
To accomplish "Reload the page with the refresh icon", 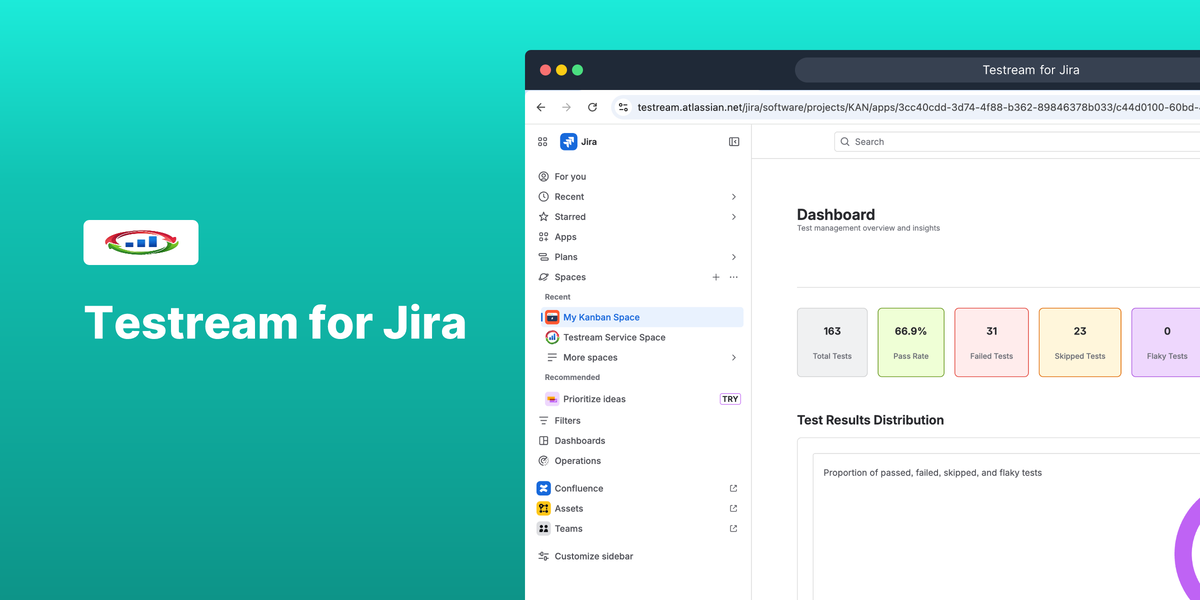I will [x=592, y=107].
